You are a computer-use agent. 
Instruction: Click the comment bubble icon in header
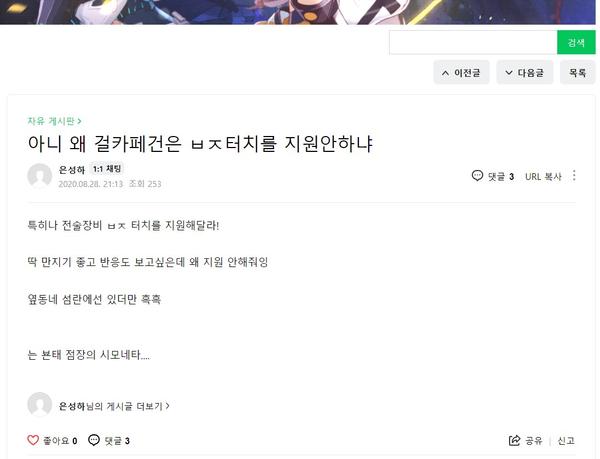coord(477,176)
